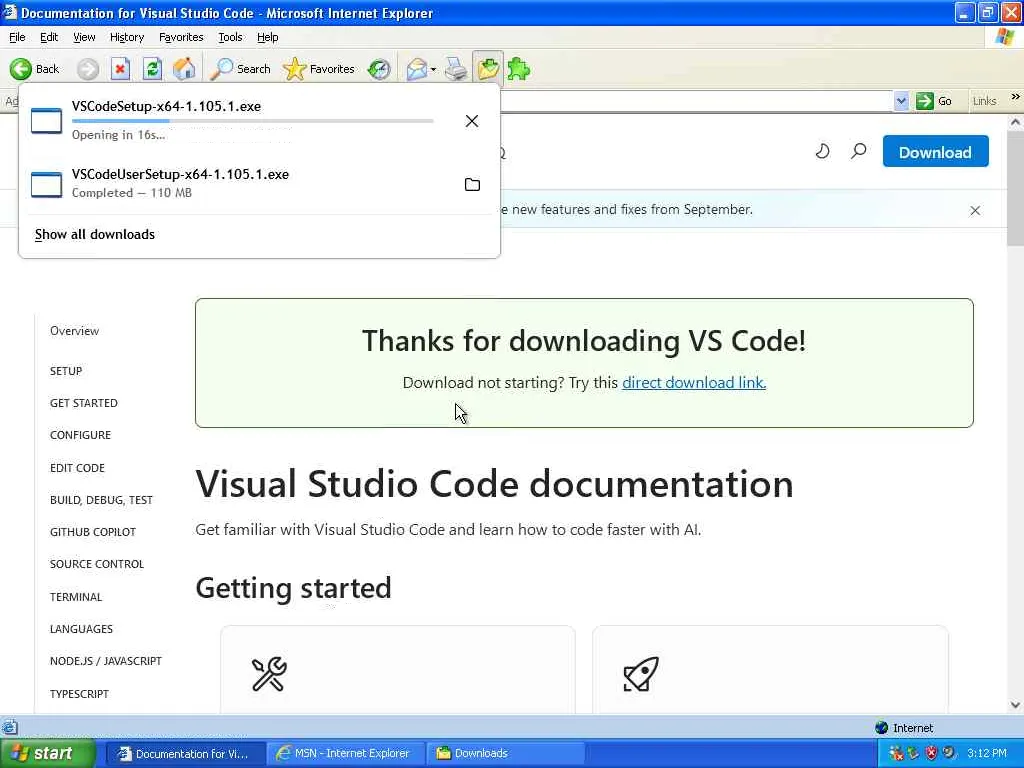The height and width of the screenshot is (768, 1024).
Task: Click Internet zone indicator in status bar
Action: click(x=904, y=728)
